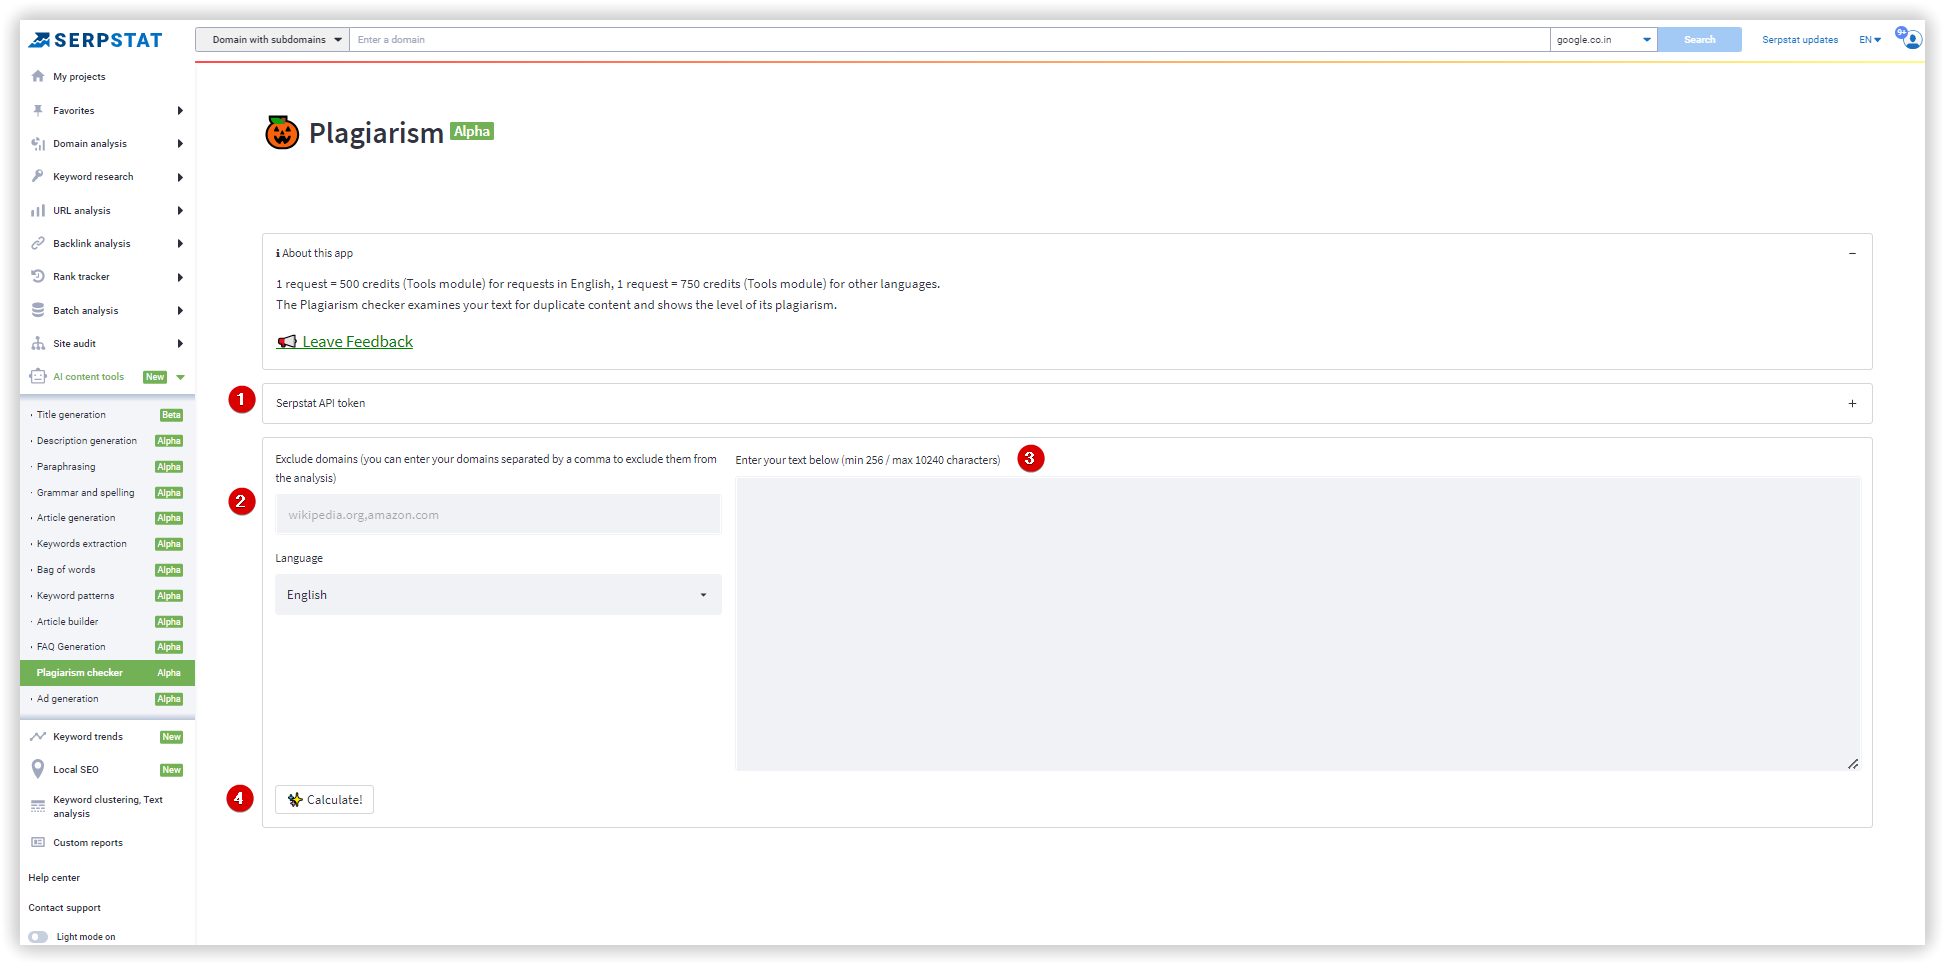Select Plagiarism checker menu item
The height and width of the screenshot is (965, 1945).
click(107, 673)
